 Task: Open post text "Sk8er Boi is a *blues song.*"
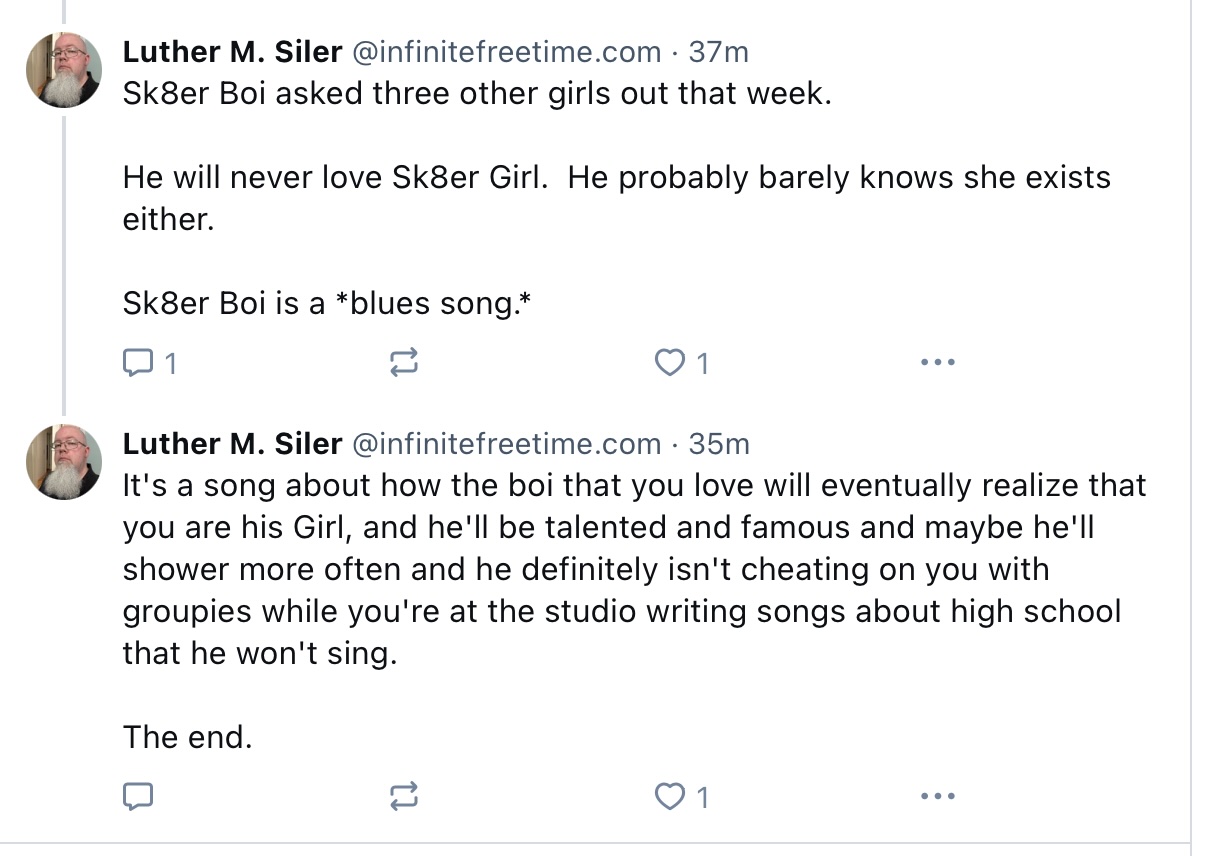pos(326,304)
